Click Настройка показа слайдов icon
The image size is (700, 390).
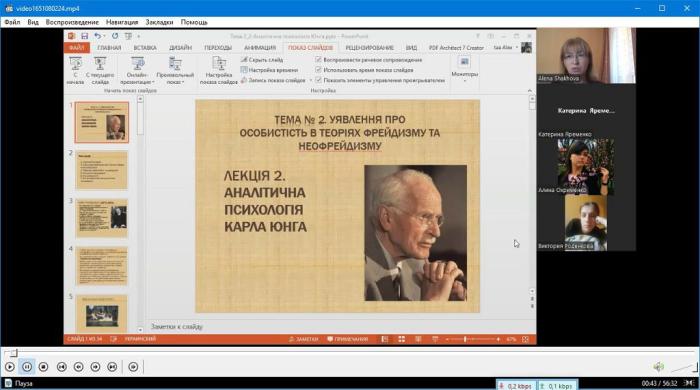[219, 71]
